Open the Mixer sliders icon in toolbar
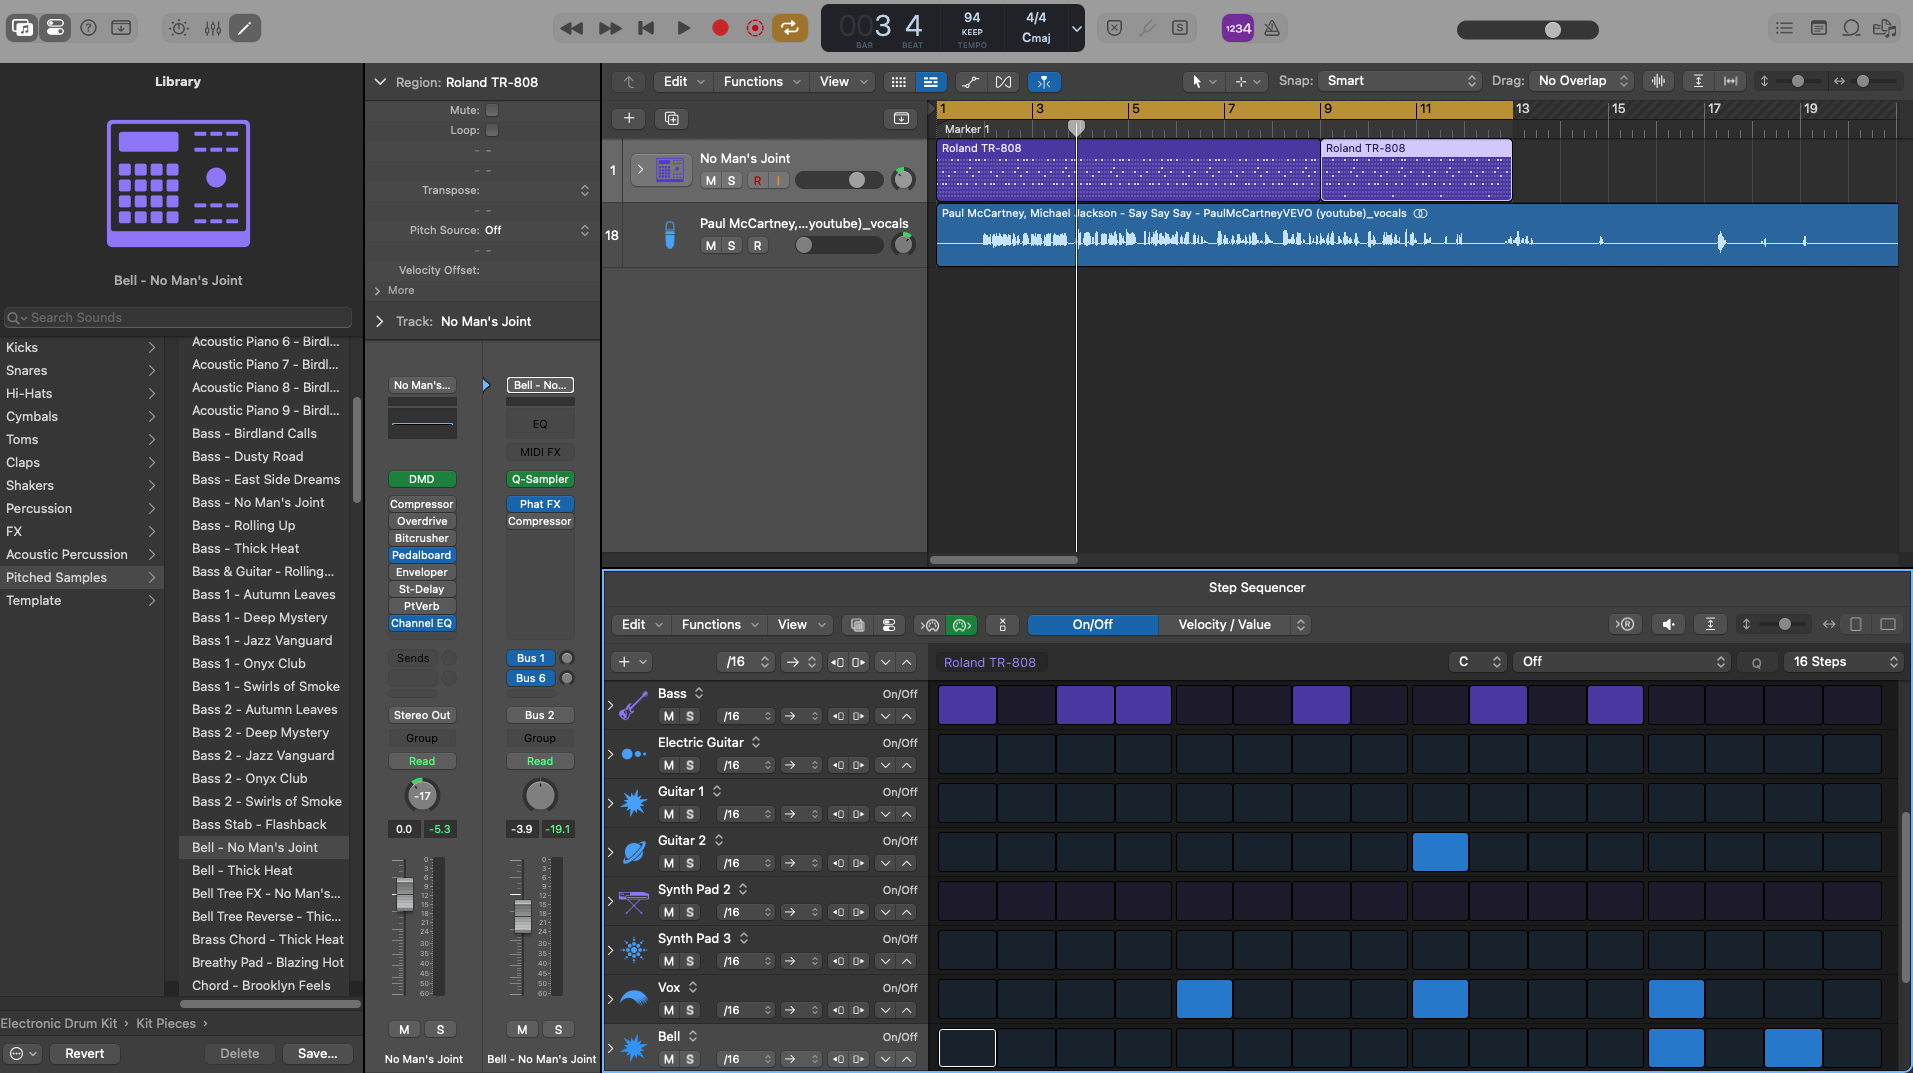 [x=213, y=28]
